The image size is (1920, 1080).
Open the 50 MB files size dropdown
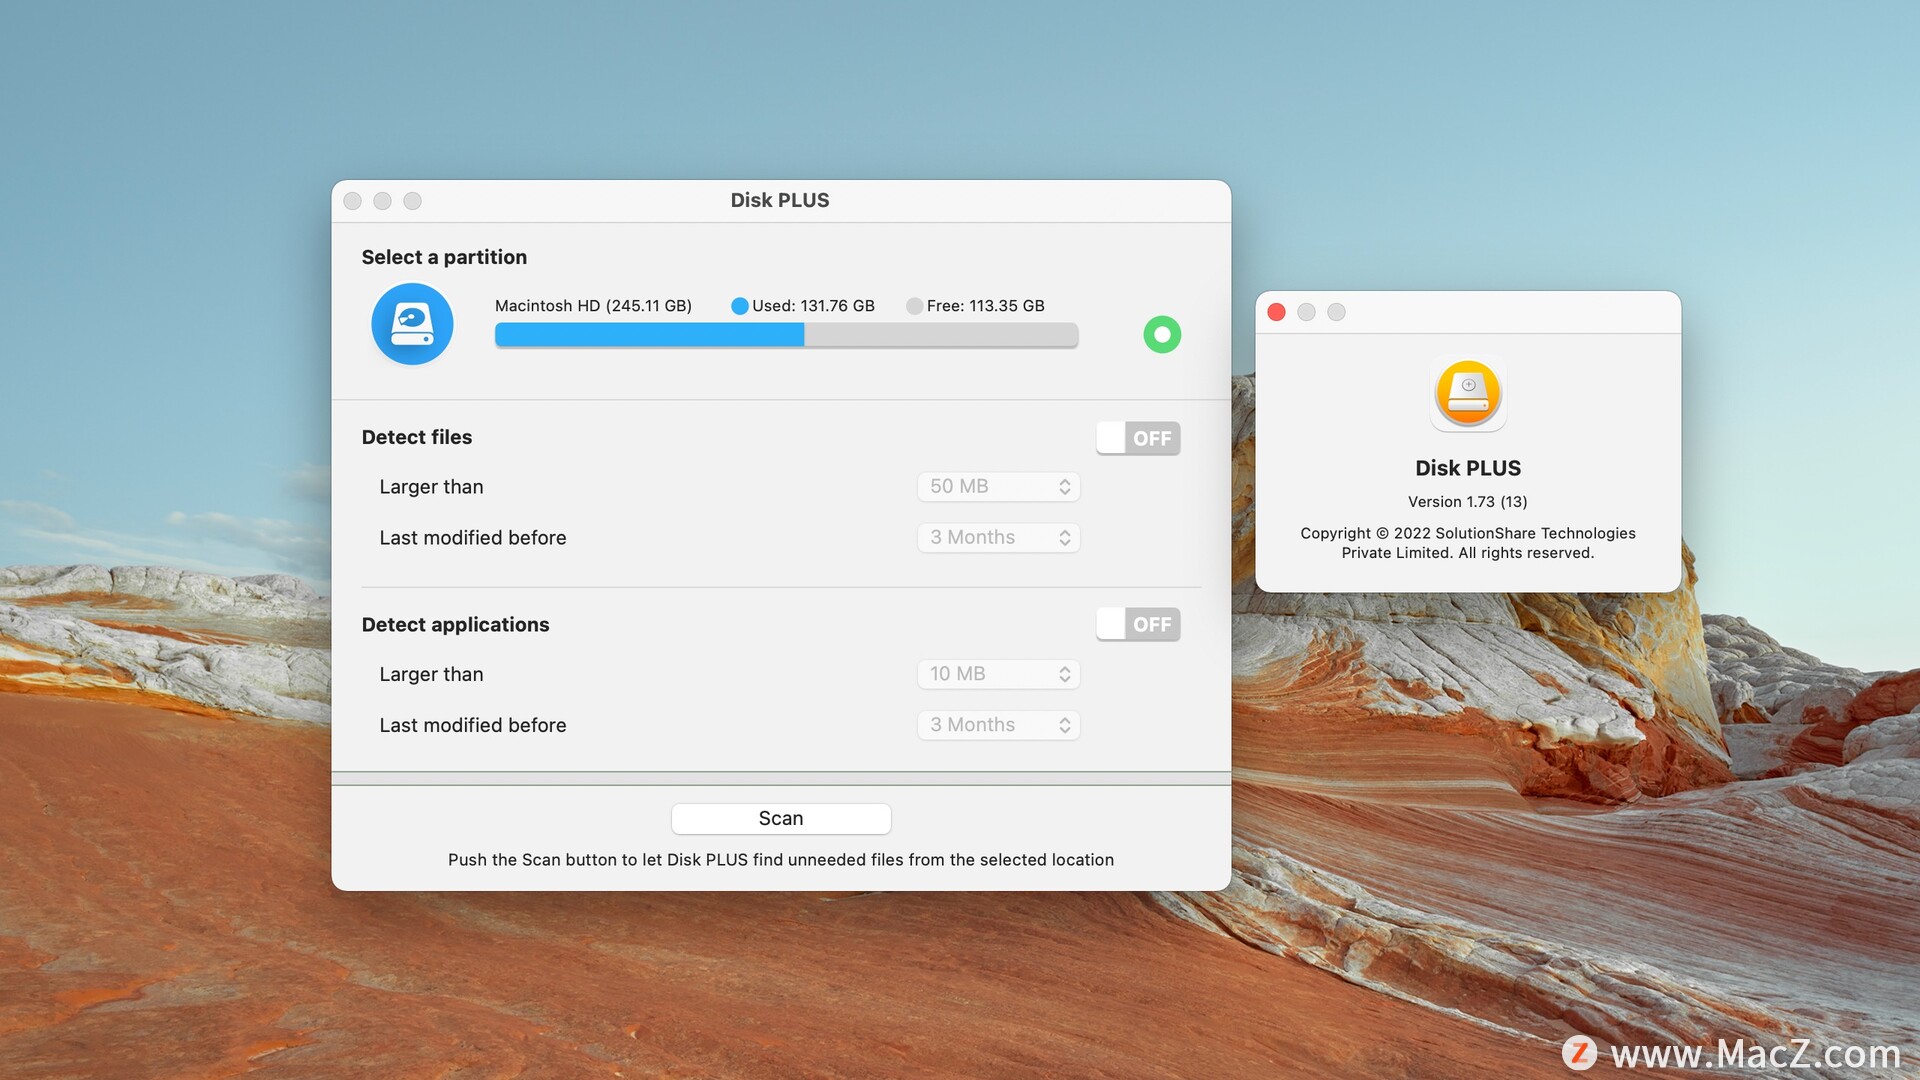click(x=998, y=487)
